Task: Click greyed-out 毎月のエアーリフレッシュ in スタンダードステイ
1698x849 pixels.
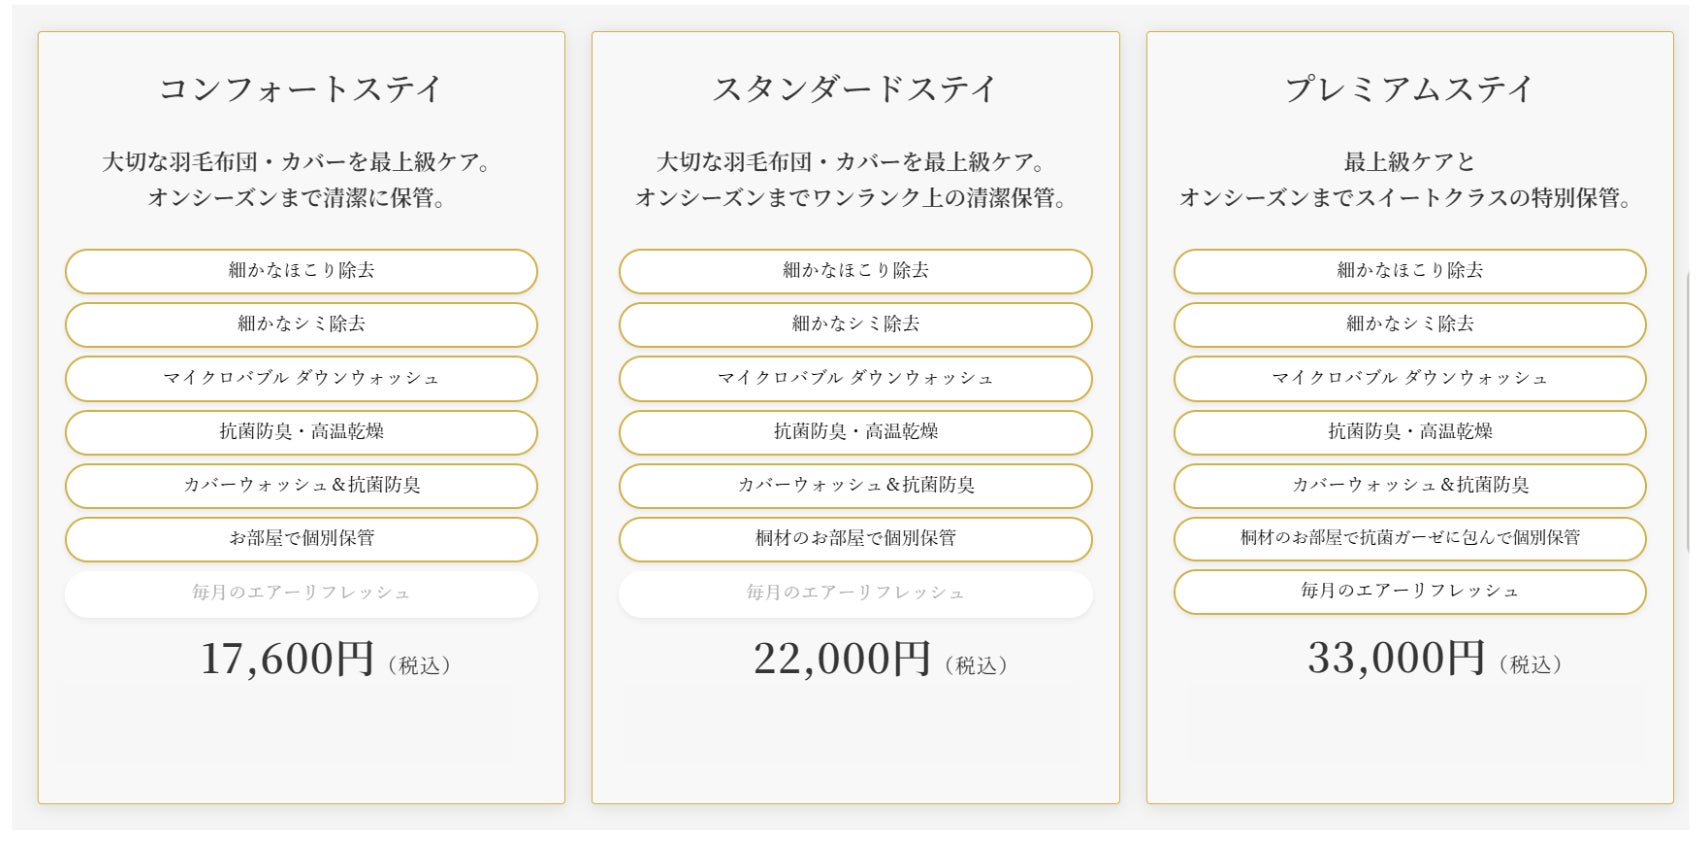Action: (x=855, y=593)
